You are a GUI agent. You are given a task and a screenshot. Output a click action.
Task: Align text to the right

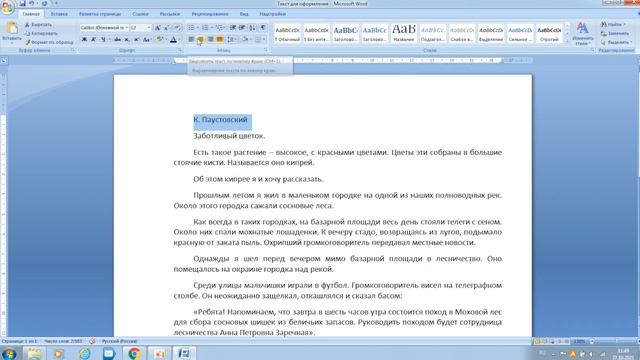coord(210,40)
